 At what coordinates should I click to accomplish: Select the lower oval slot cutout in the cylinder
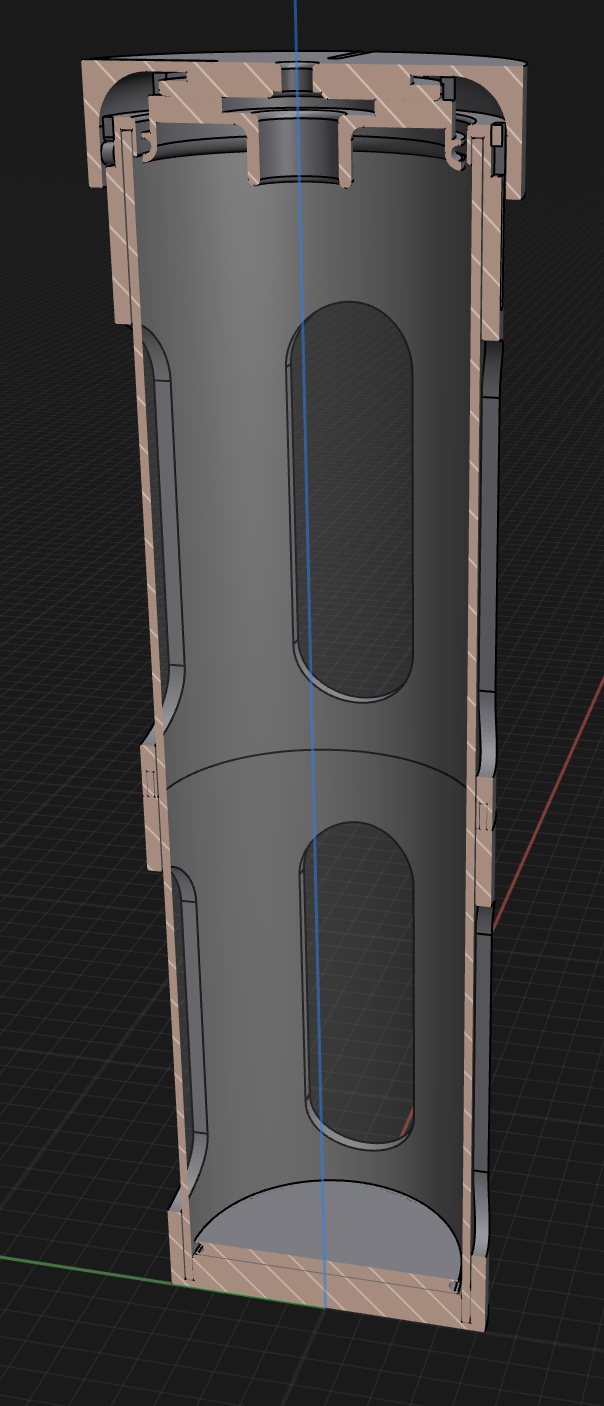(x=357, y=985)
